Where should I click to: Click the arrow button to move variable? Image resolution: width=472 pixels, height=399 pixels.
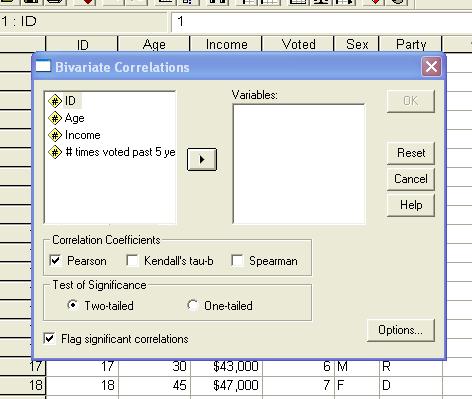202,160
